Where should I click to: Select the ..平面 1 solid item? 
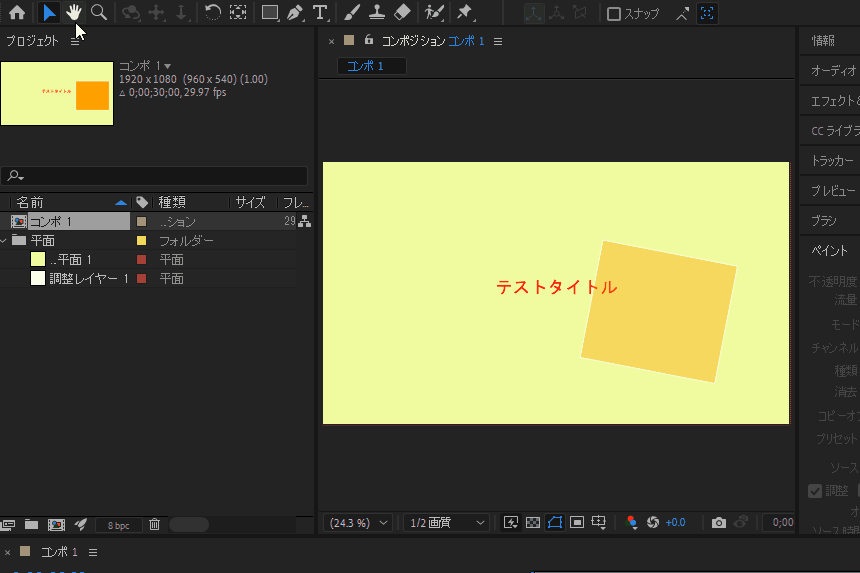[x=70, y=259]
